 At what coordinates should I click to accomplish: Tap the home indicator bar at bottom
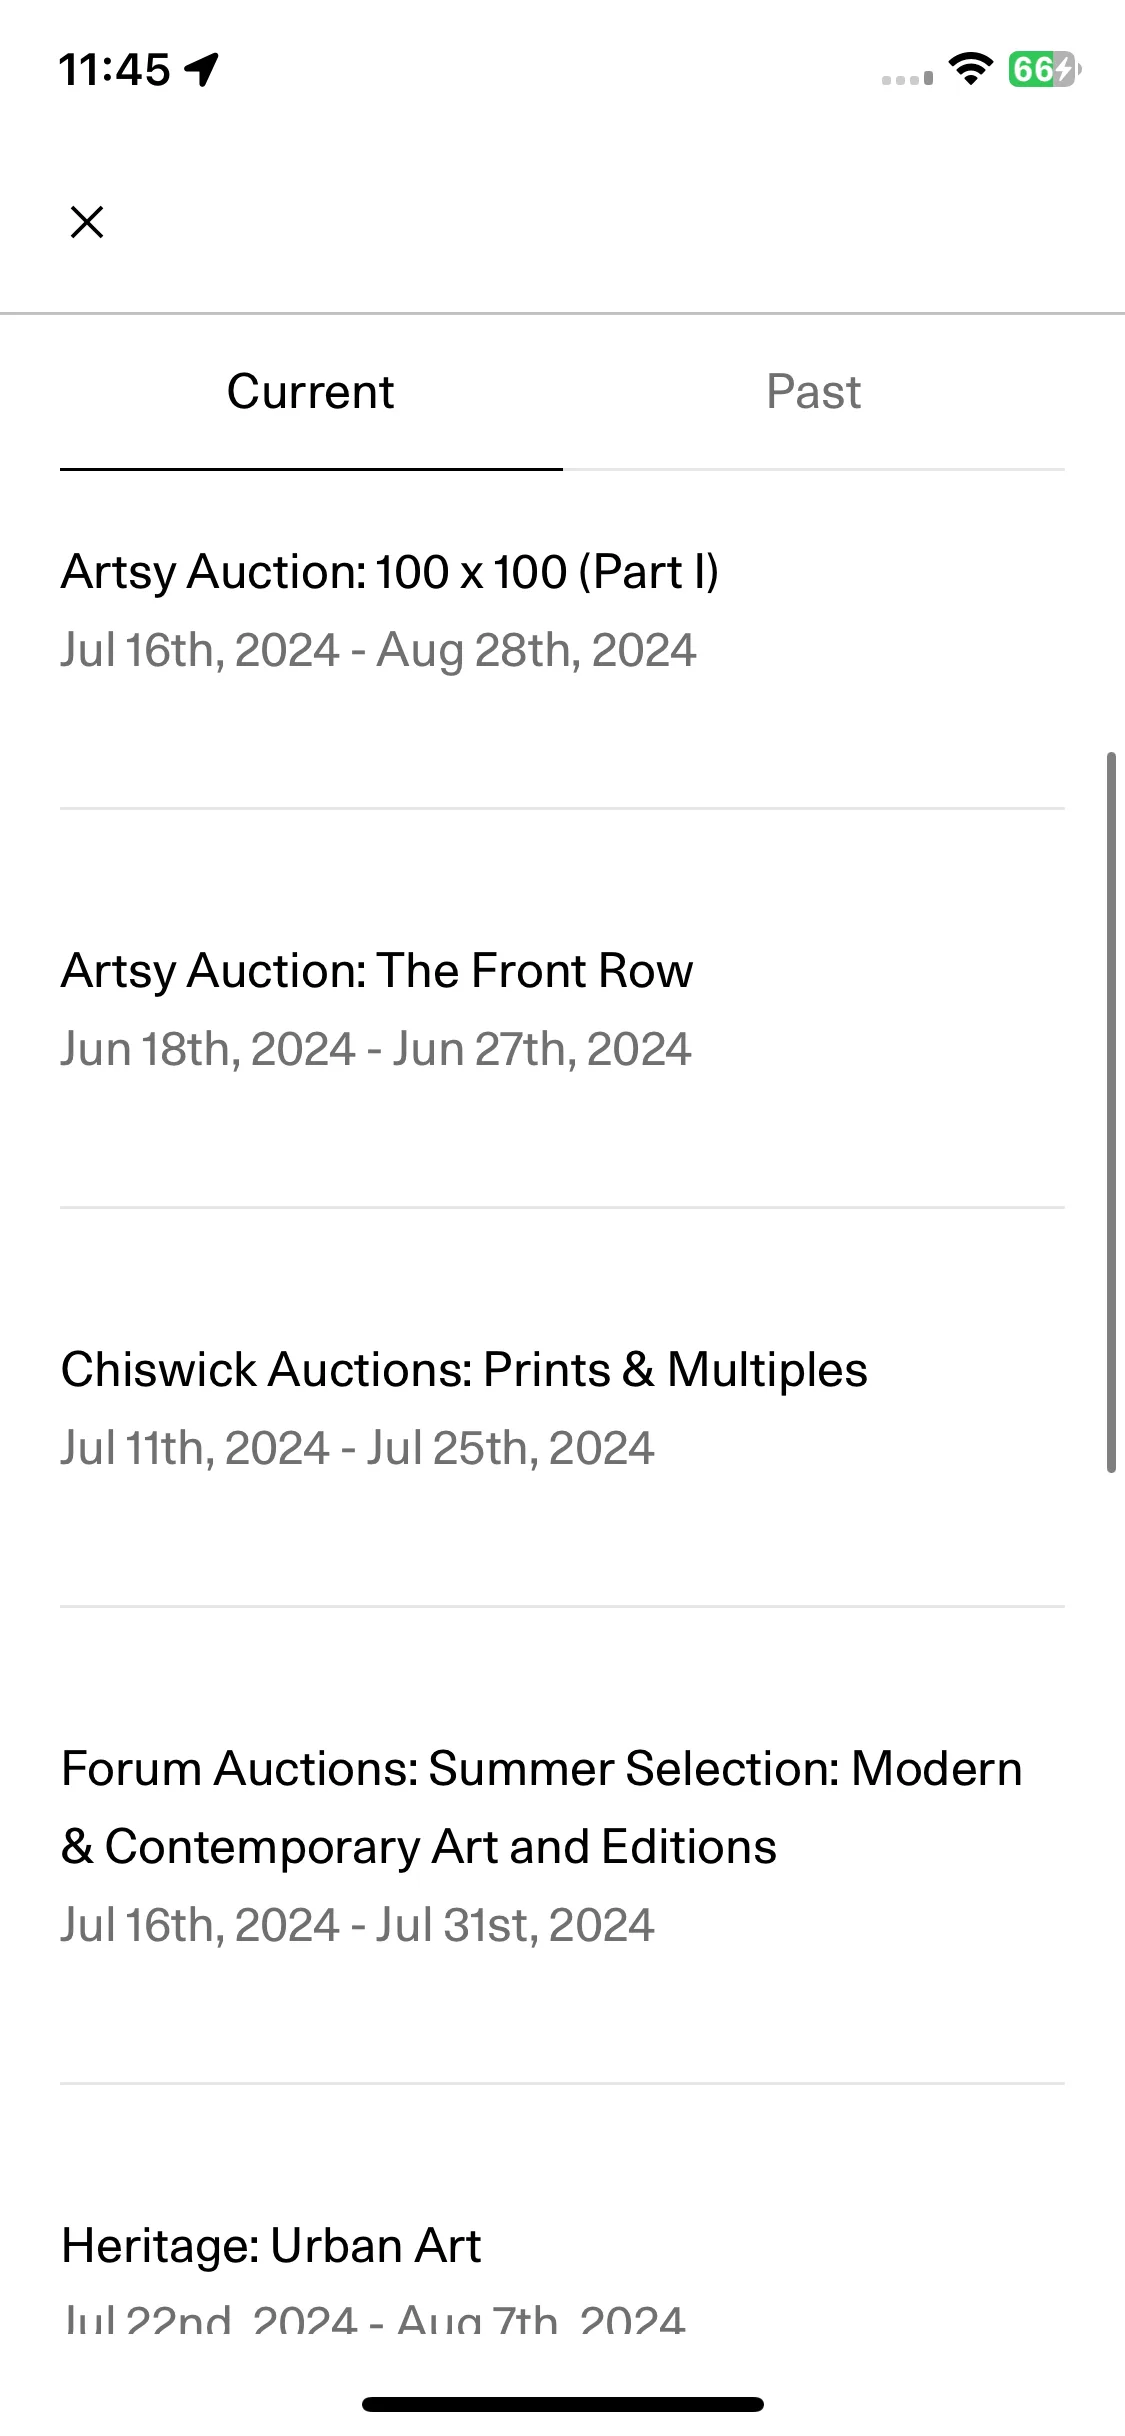pos(563,2404)
